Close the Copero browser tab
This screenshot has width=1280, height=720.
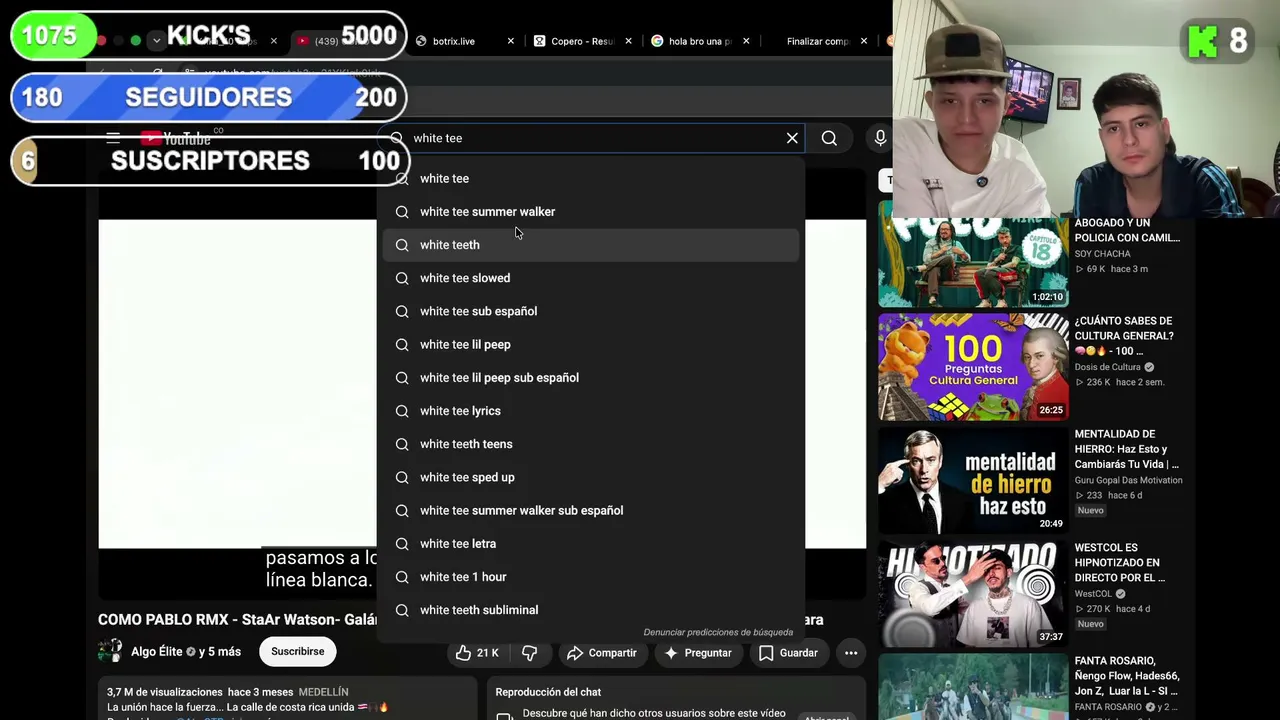click(629, 41)
